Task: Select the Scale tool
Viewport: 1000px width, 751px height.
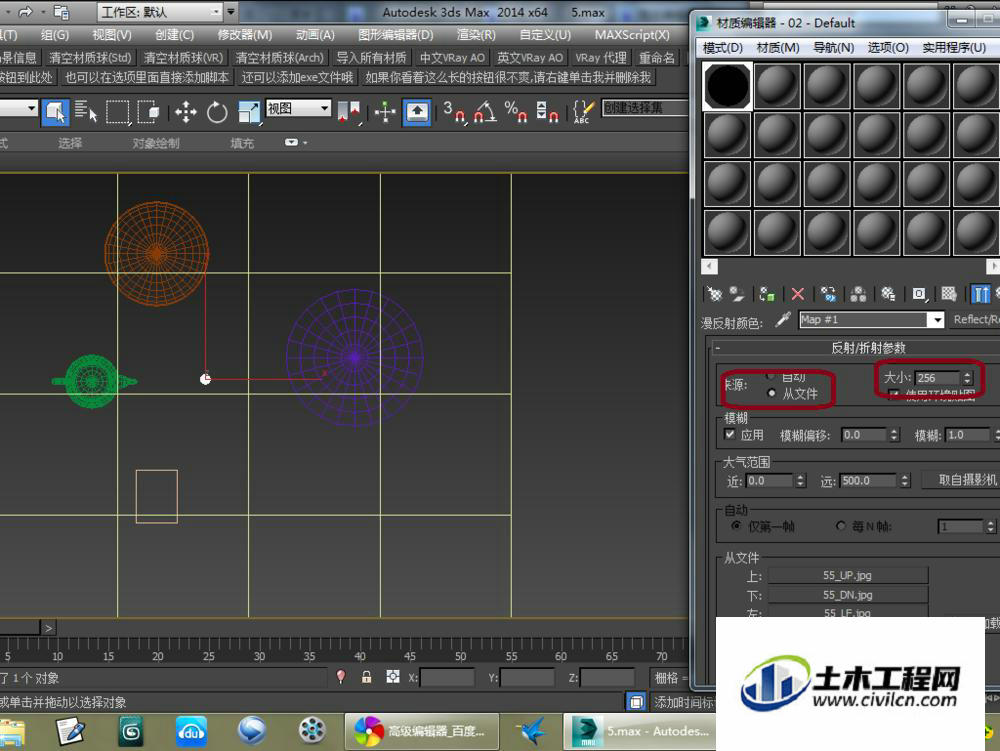Action: point(248,112)
